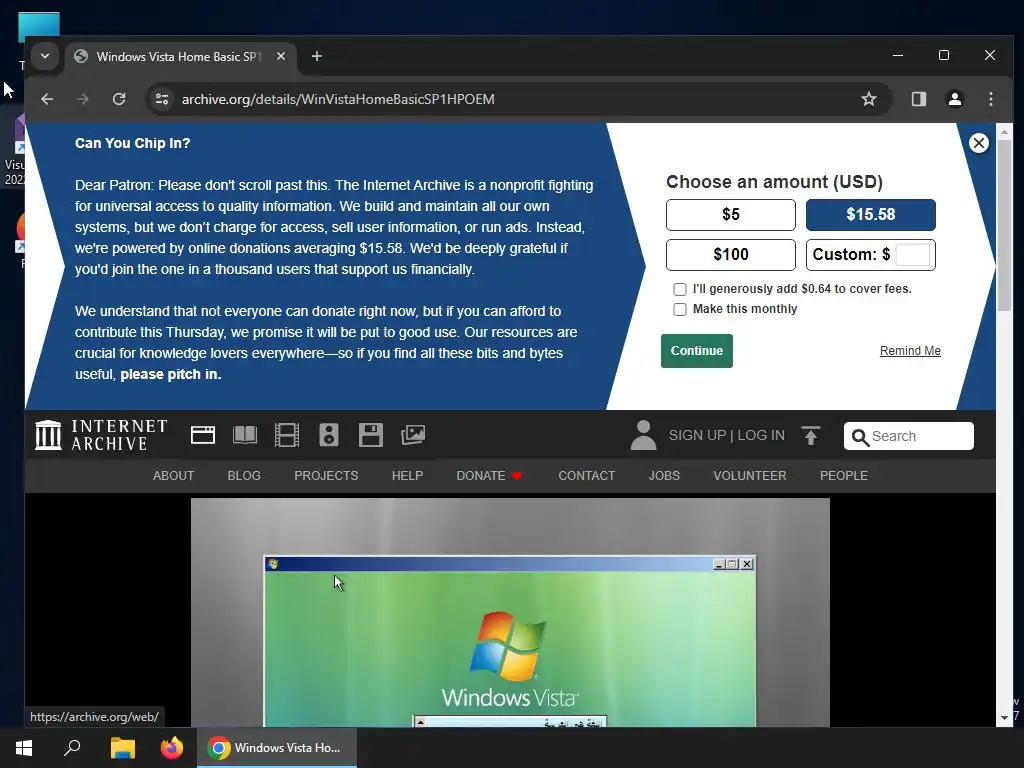Click the Remind Me link

pos(910,351)
